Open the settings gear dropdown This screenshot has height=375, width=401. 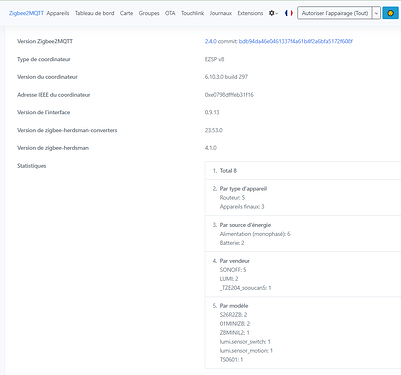pyautogui.click(x=273, y=13)
